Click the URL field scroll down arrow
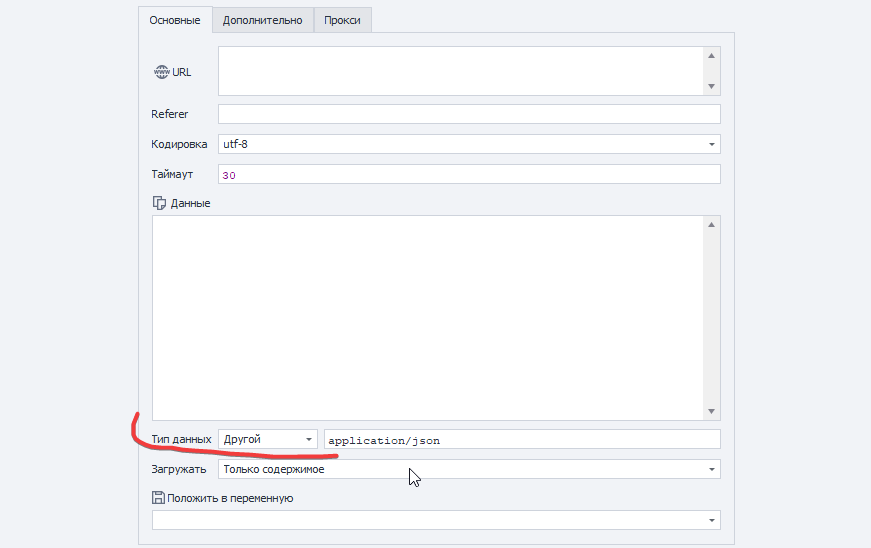The width and height of the screenshot is (871, 548). pos(712,87)
